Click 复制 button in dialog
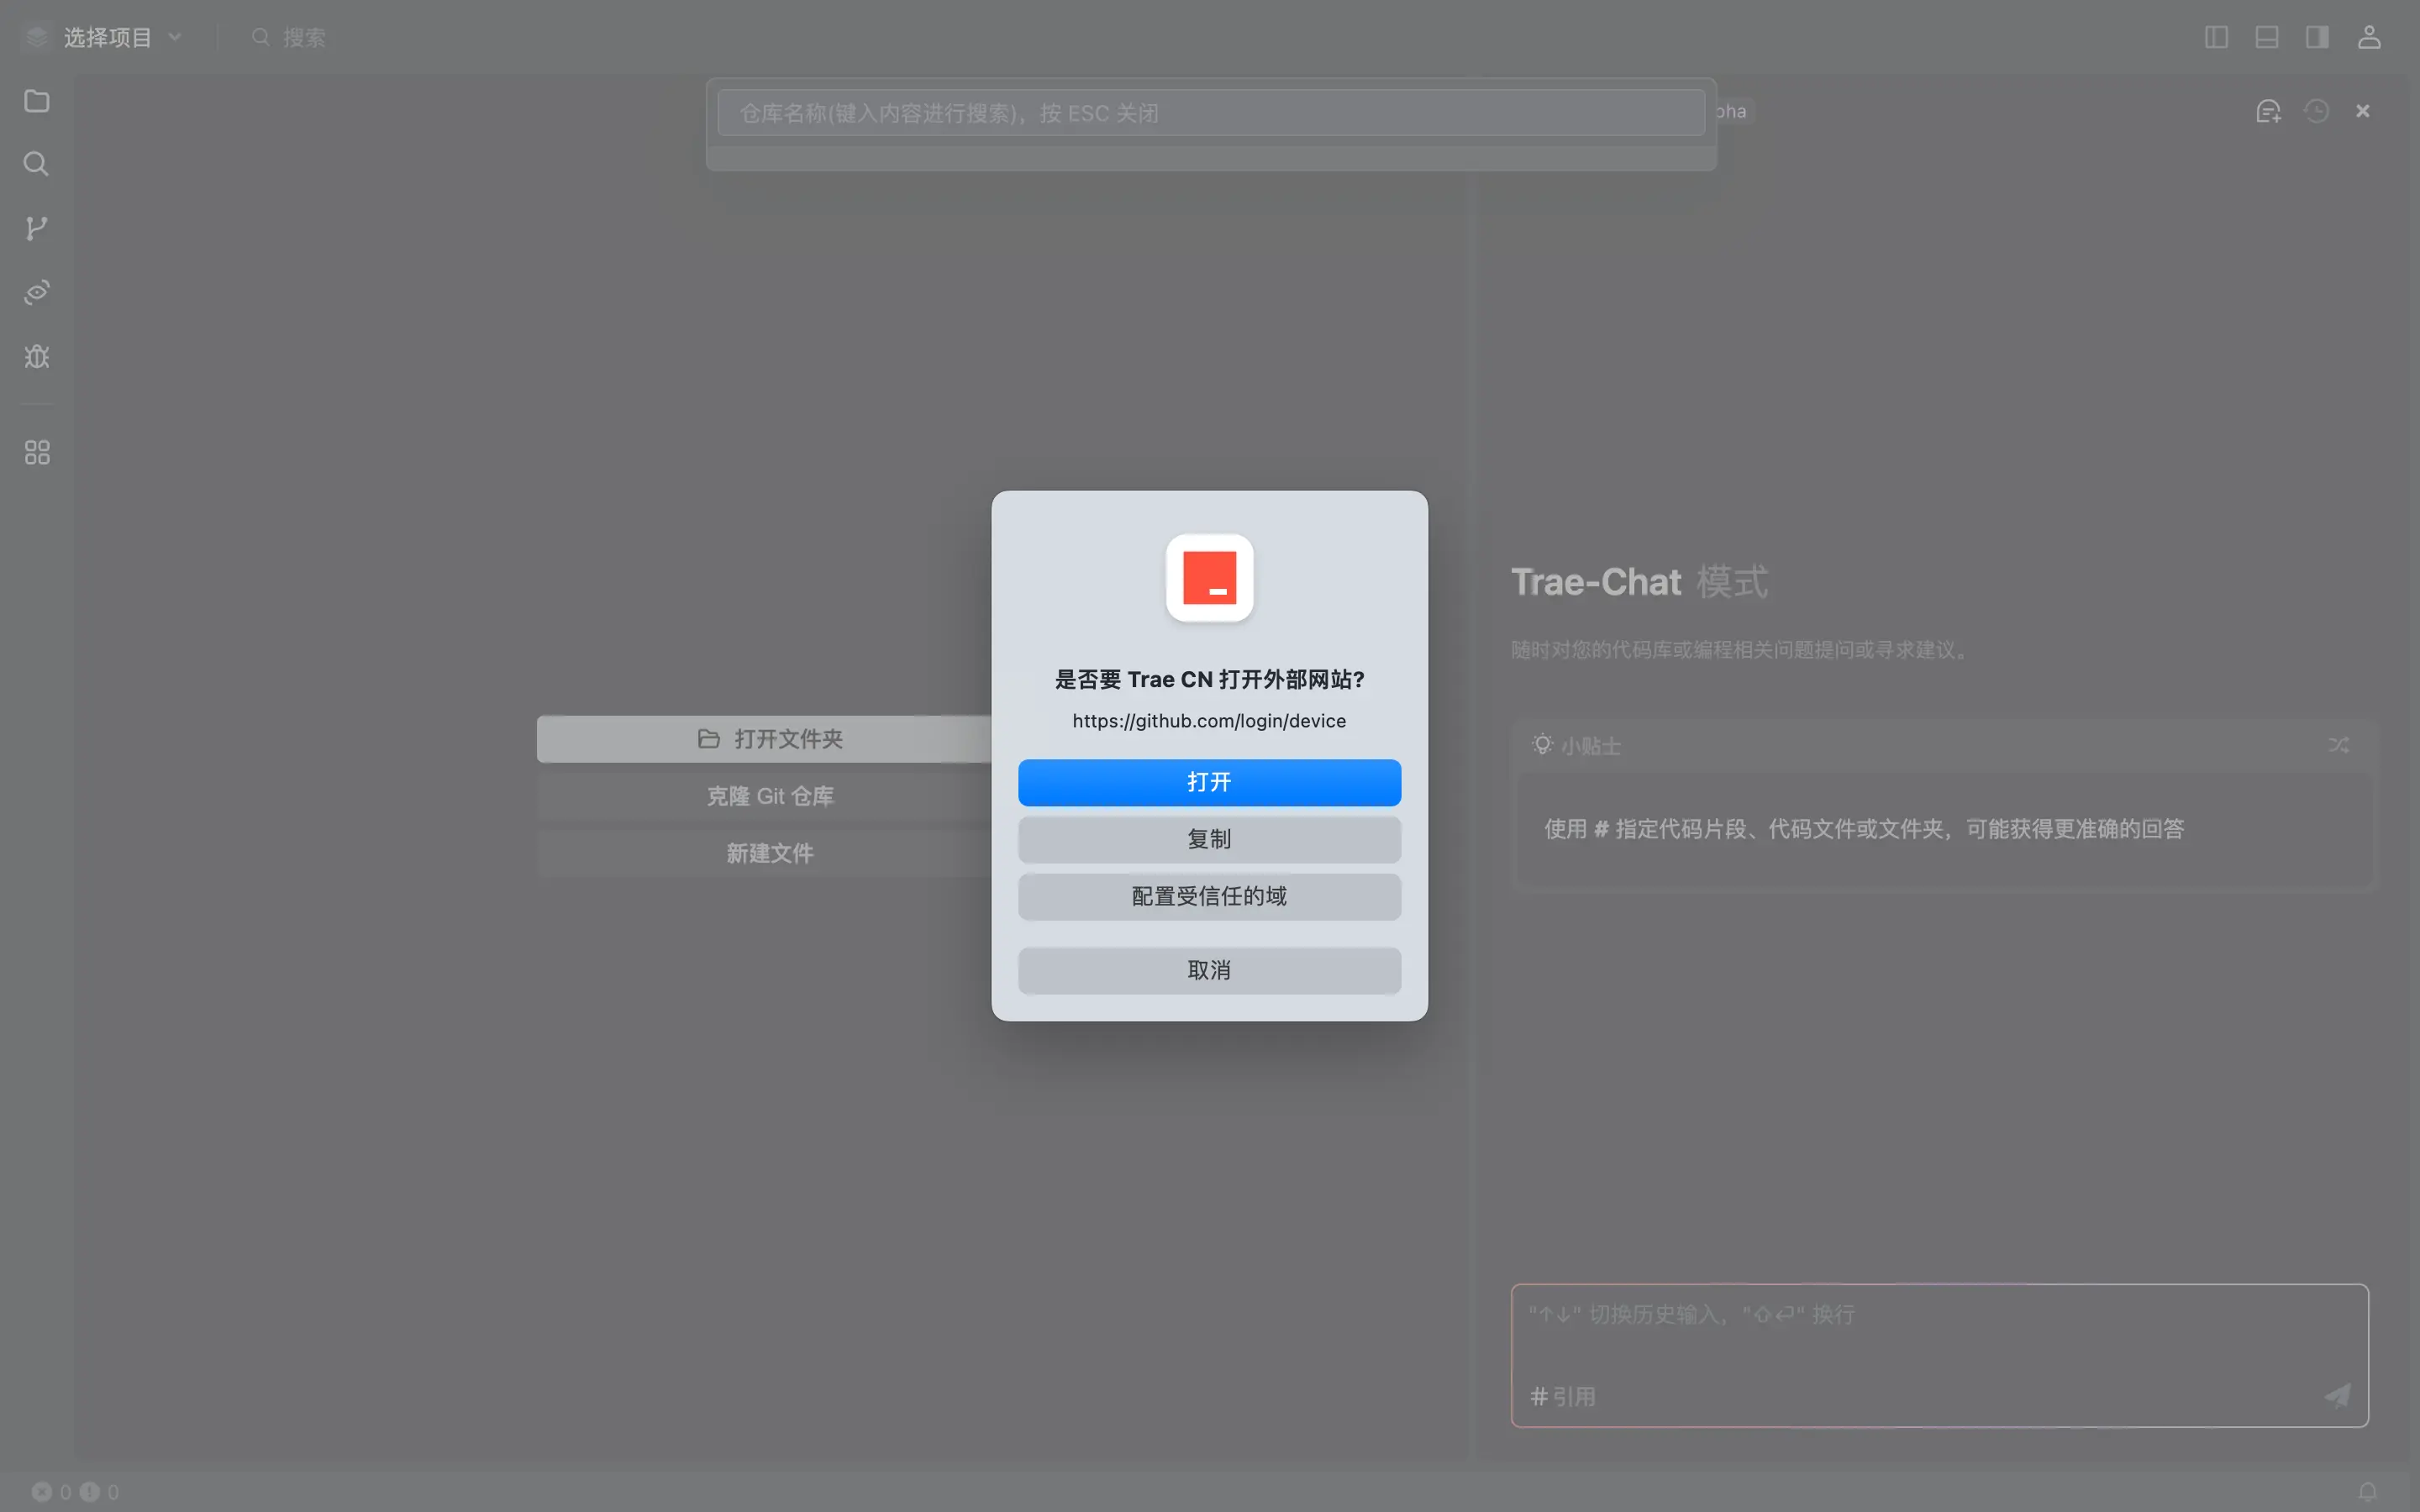Screen dimensions: 2420x1512 (x=1209, y=839)
